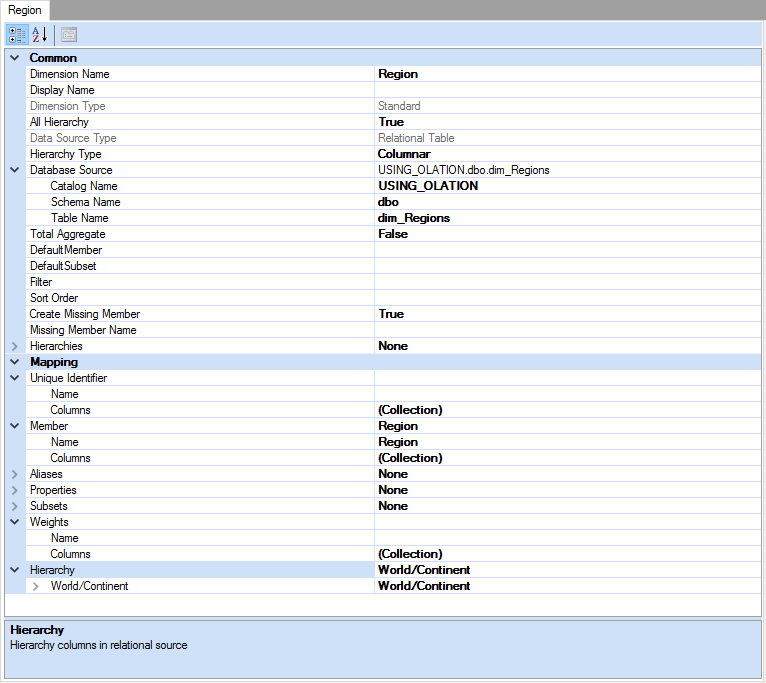Expand the Properties row
Viewport: 766px width, 683px height.
point(15,490)
